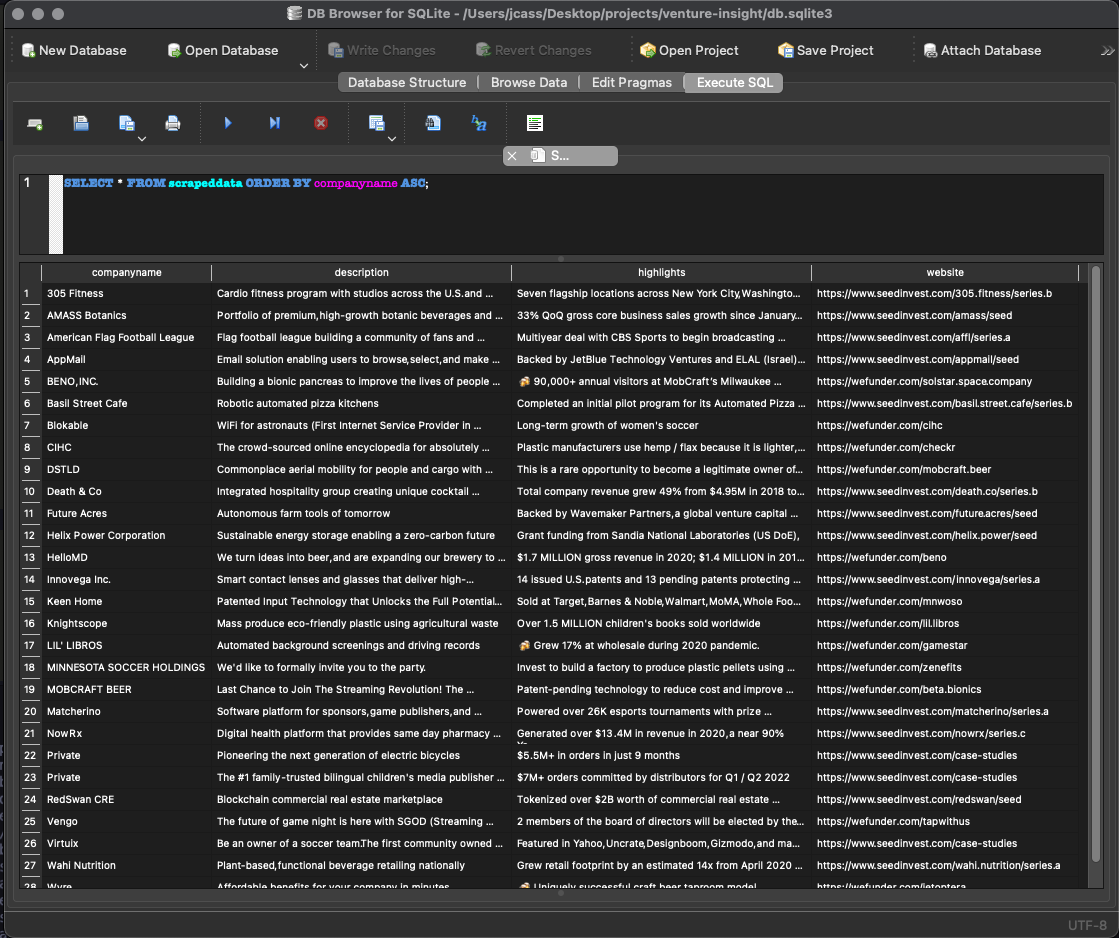
Task: Click the wefunder.com/zenefits website cell
Action: tap(945, 667)
